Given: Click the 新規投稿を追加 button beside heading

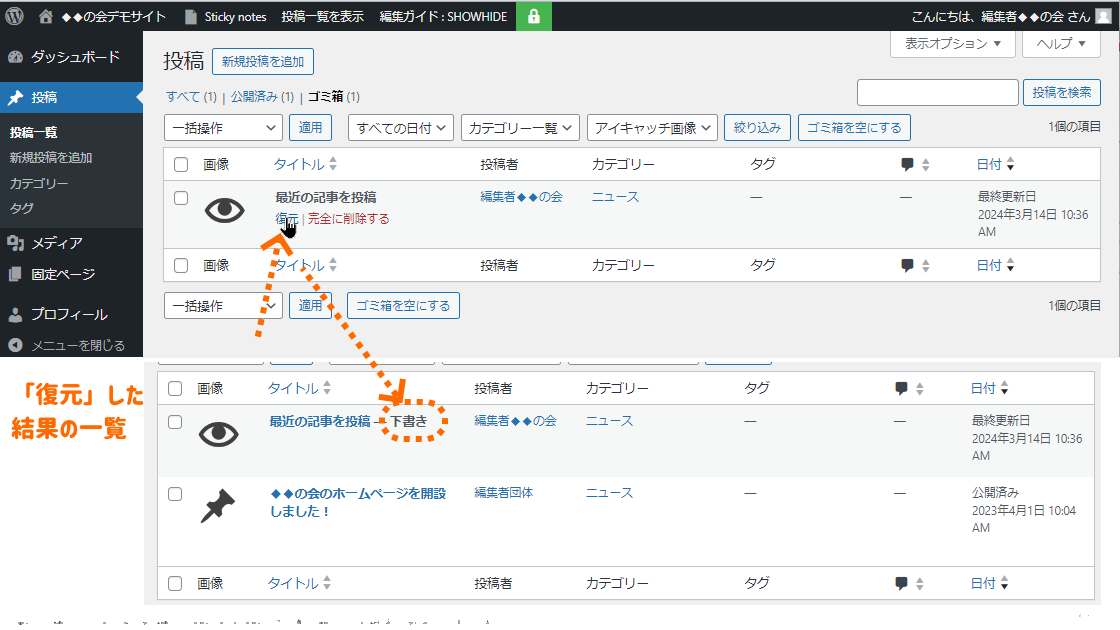Looking at the screenshot, I should [x=263, y=62].
